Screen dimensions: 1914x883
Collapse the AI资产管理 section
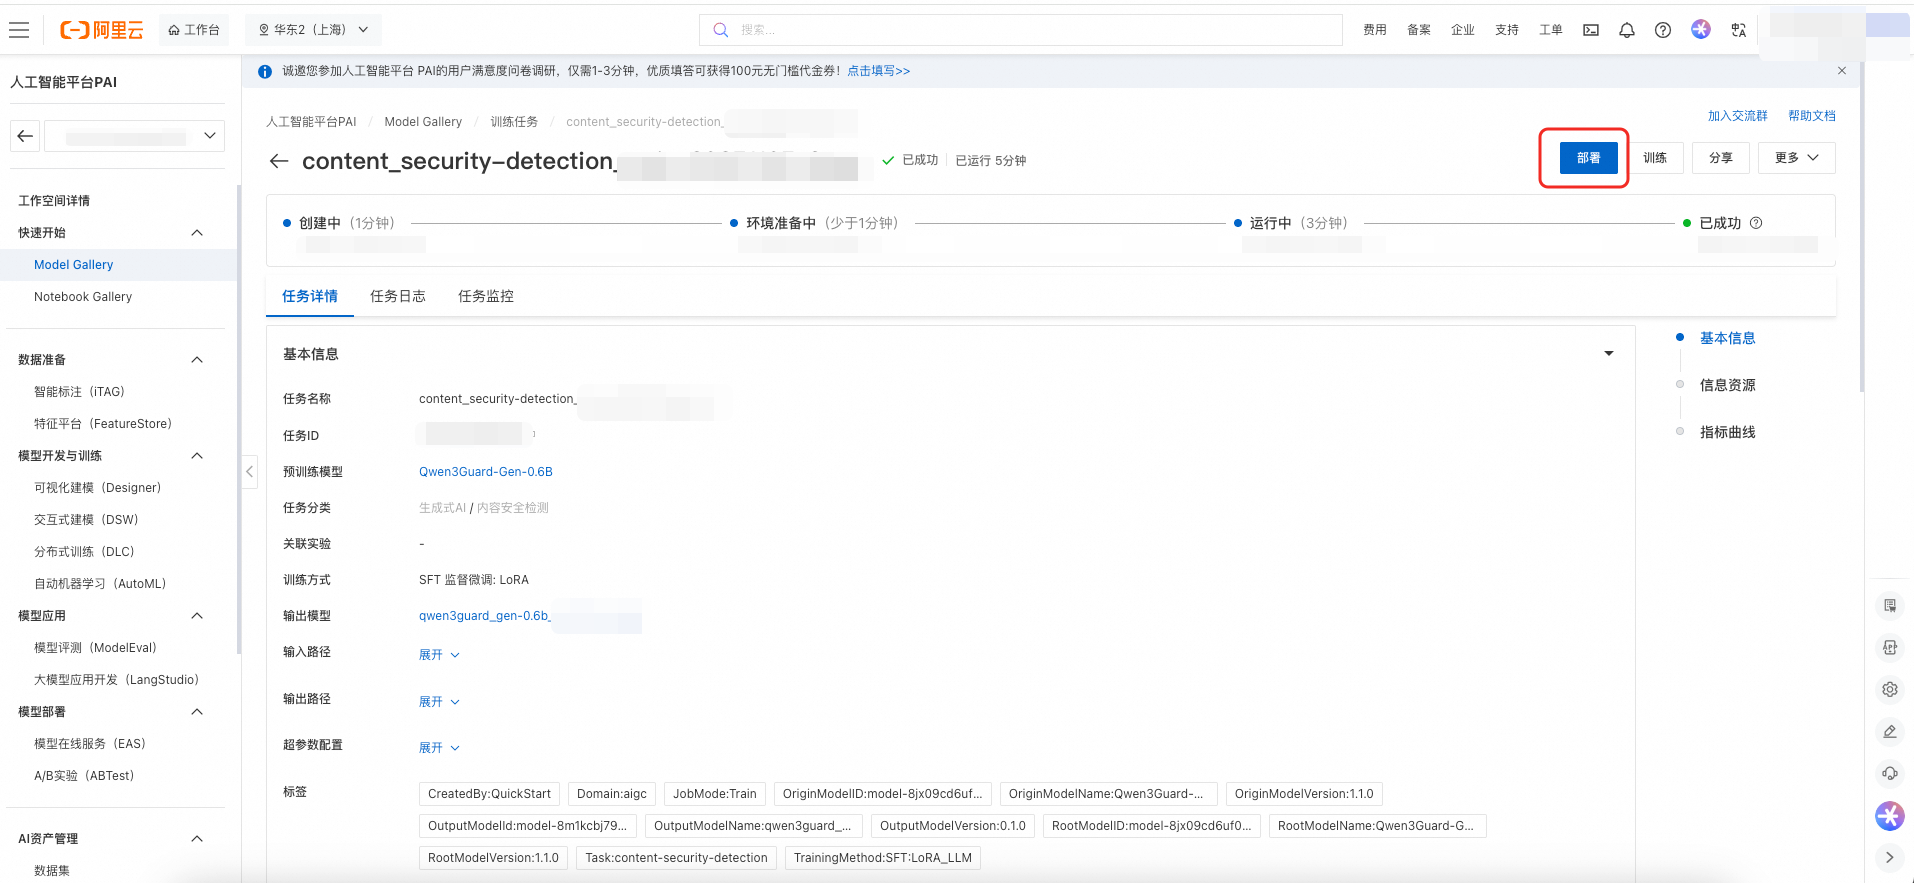(x=197, y=839)
